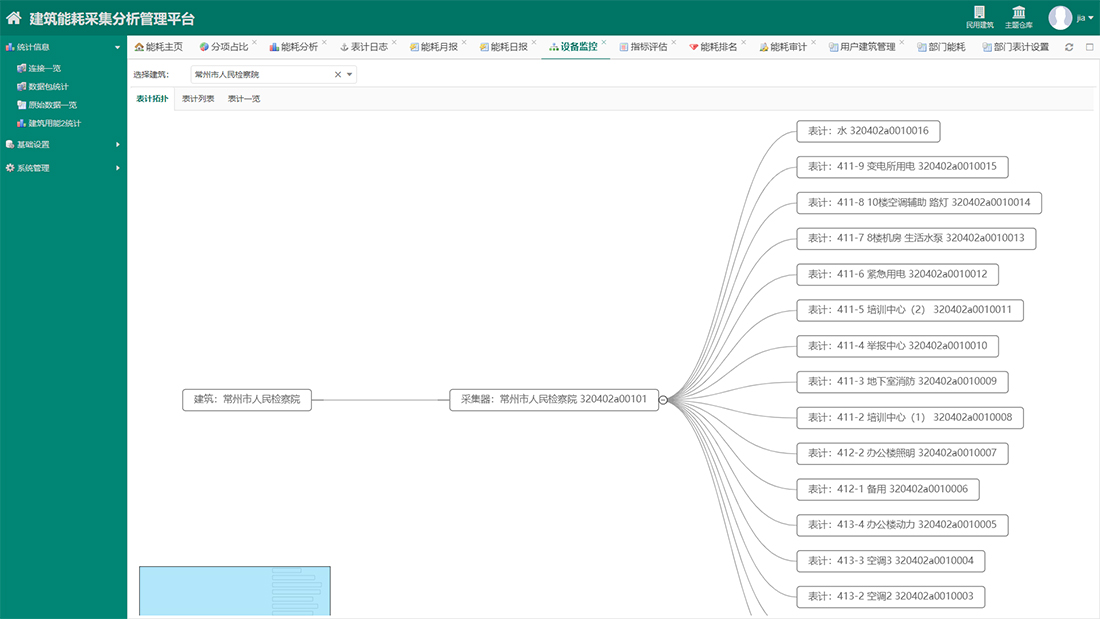The image size is (1100, 619).
Task: Open the 主题仓库 icon in header
Action: point(1019,17)
